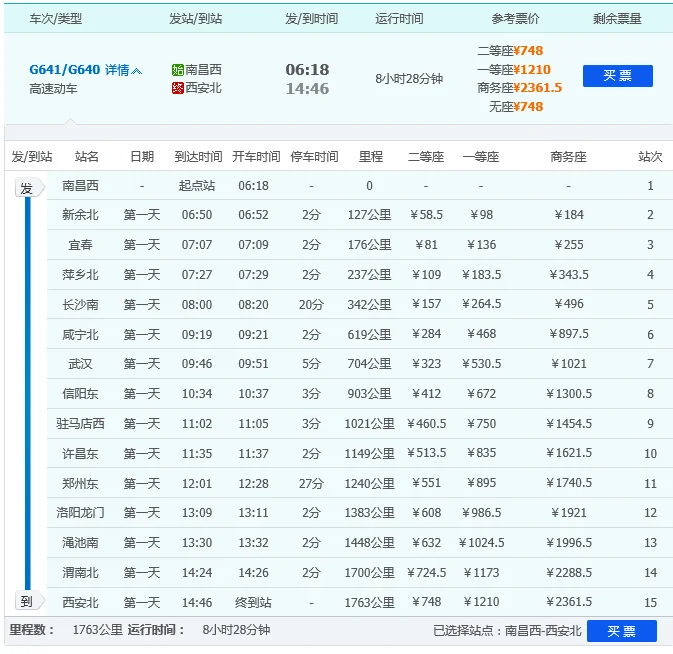Screen dimensions: 673x654
Task: Click the 到达时间 detail table header
Action: point(198,157)
